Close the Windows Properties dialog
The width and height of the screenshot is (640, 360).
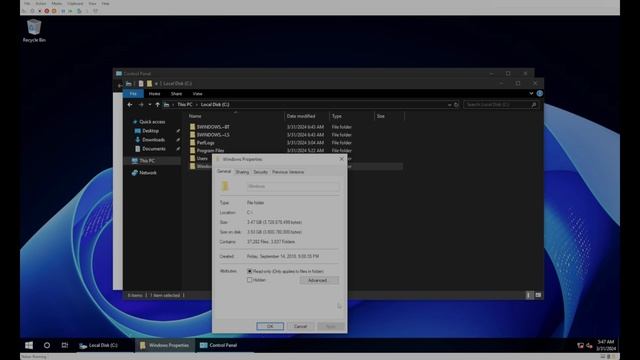pyautogui.click(x=342, y=159)
